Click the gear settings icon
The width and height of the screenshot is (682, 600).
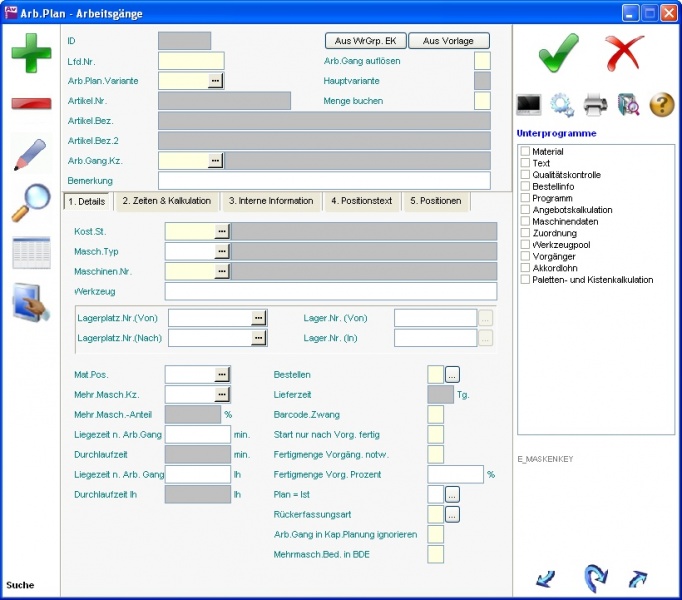coord(562,104)
